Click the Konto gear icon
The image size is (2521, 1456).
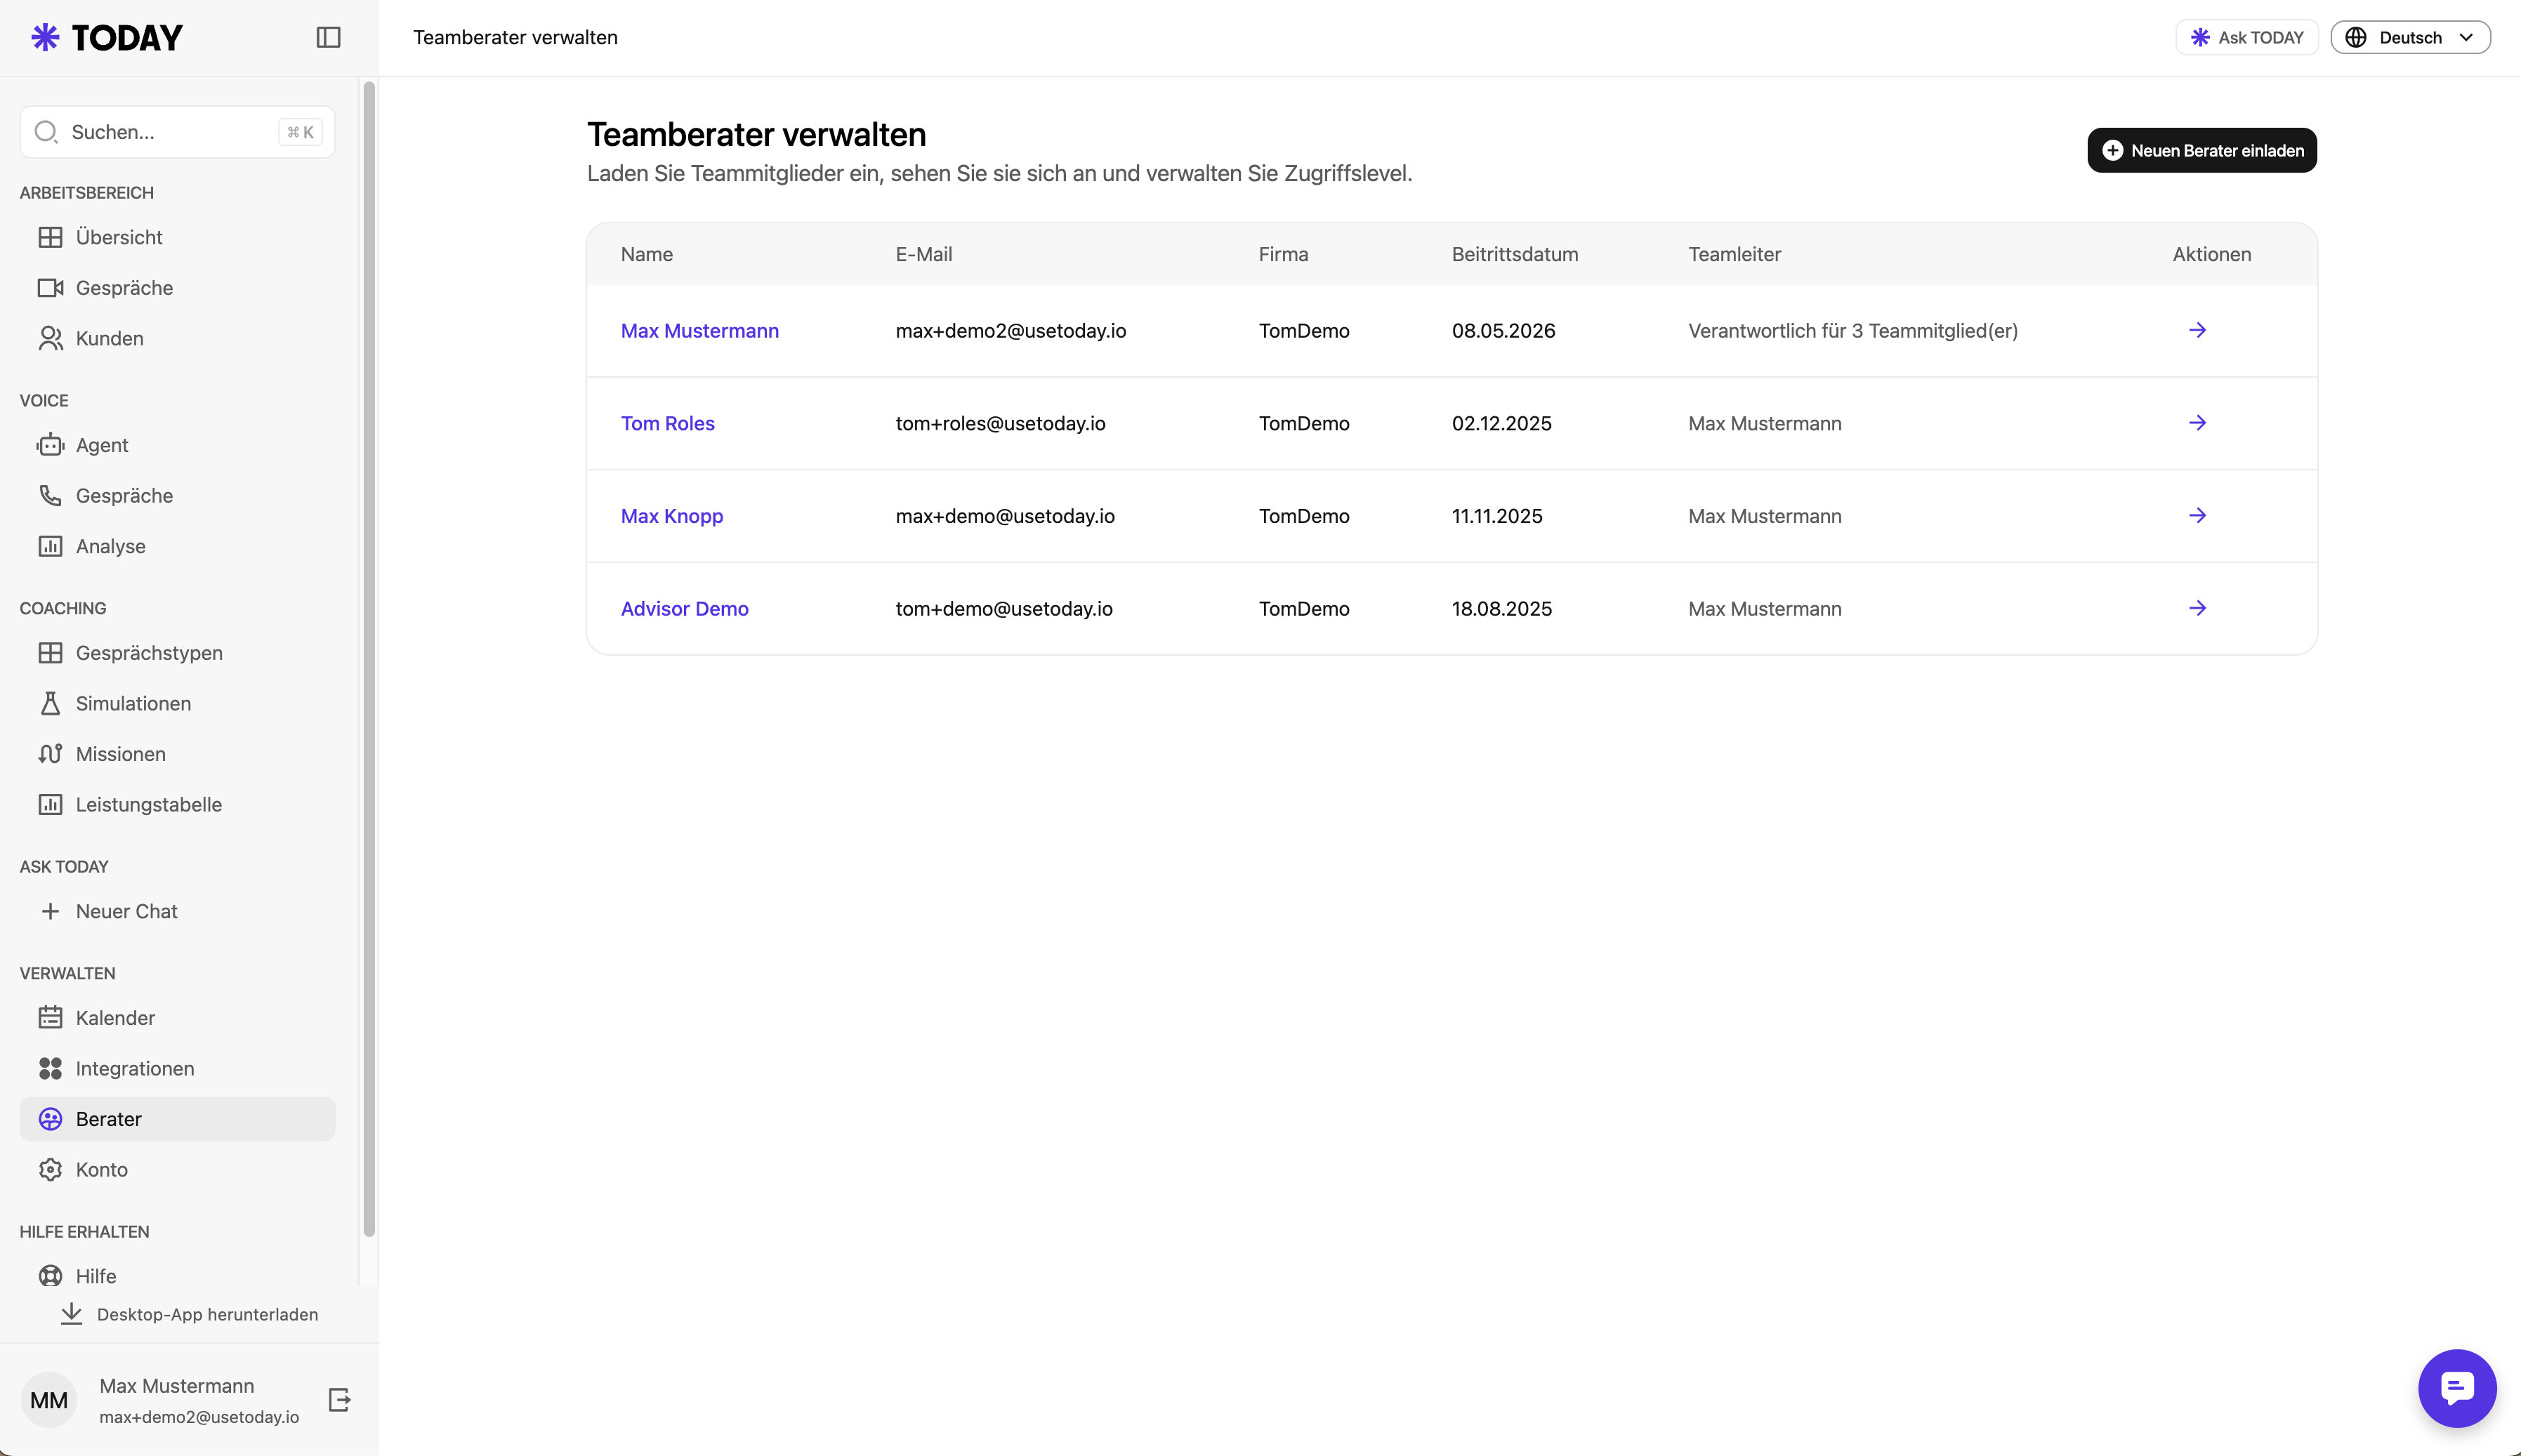(x=50, y=1169)
